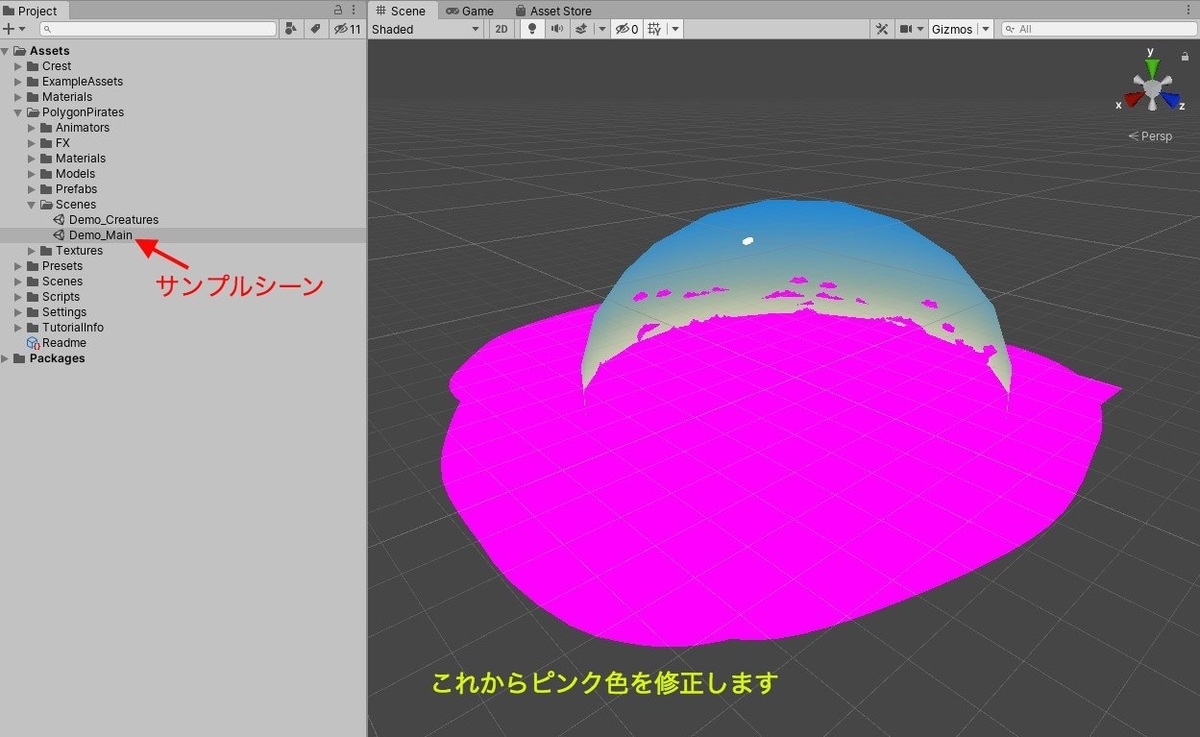Select the Demo_Main scene asset
This screenshot has height=737, width=1200.
[x=100, y=236]
